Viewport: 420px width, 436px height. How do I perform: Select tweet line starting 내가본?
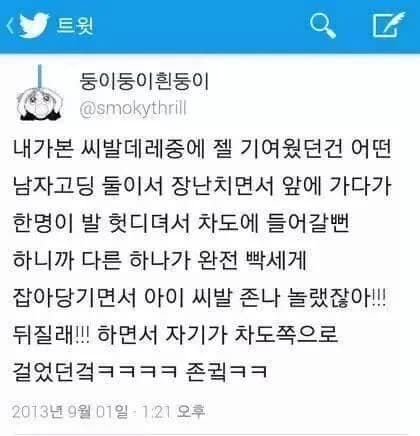(202, 148)
